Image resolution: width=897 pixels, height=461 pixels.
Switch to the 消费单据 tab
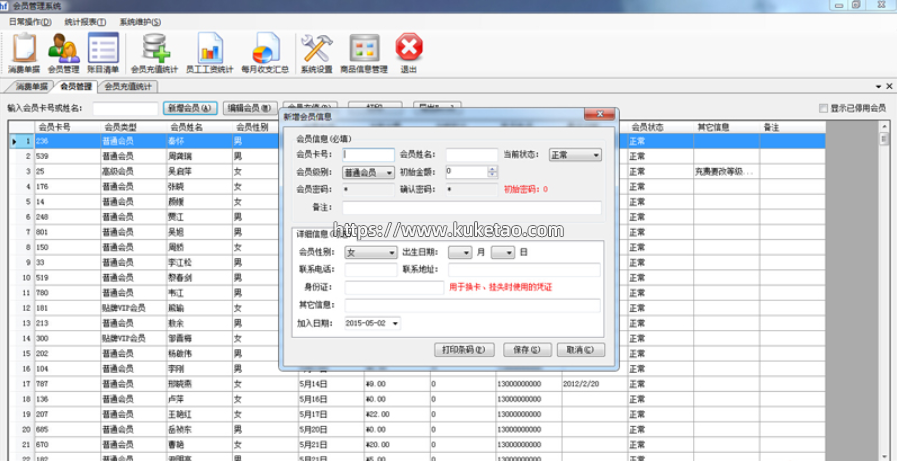tap(31, 87)
